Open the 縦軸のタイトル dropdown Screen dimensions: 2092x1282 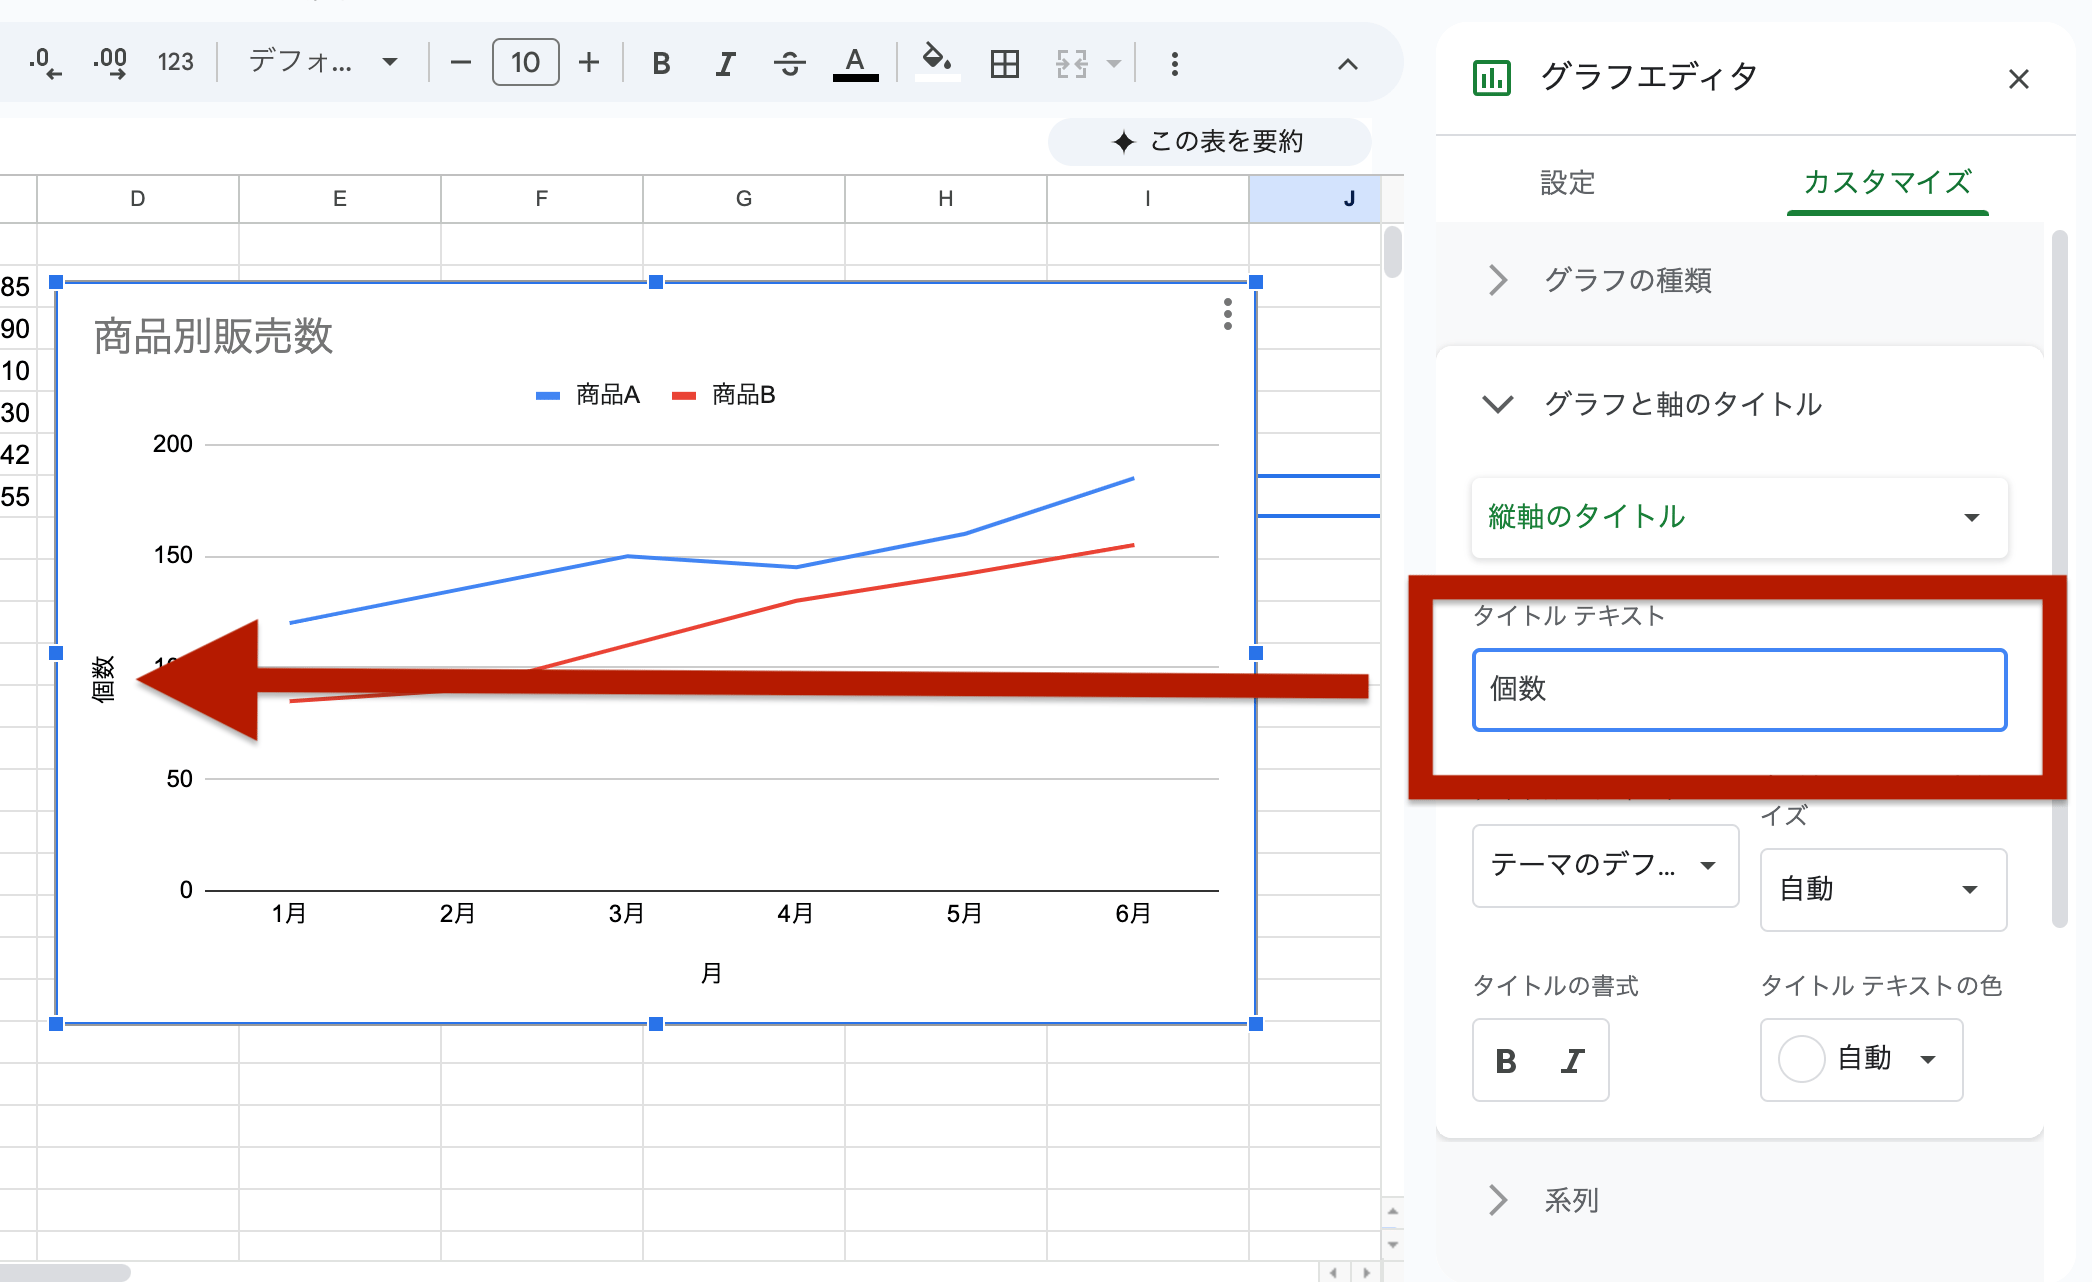[1738, 517]
